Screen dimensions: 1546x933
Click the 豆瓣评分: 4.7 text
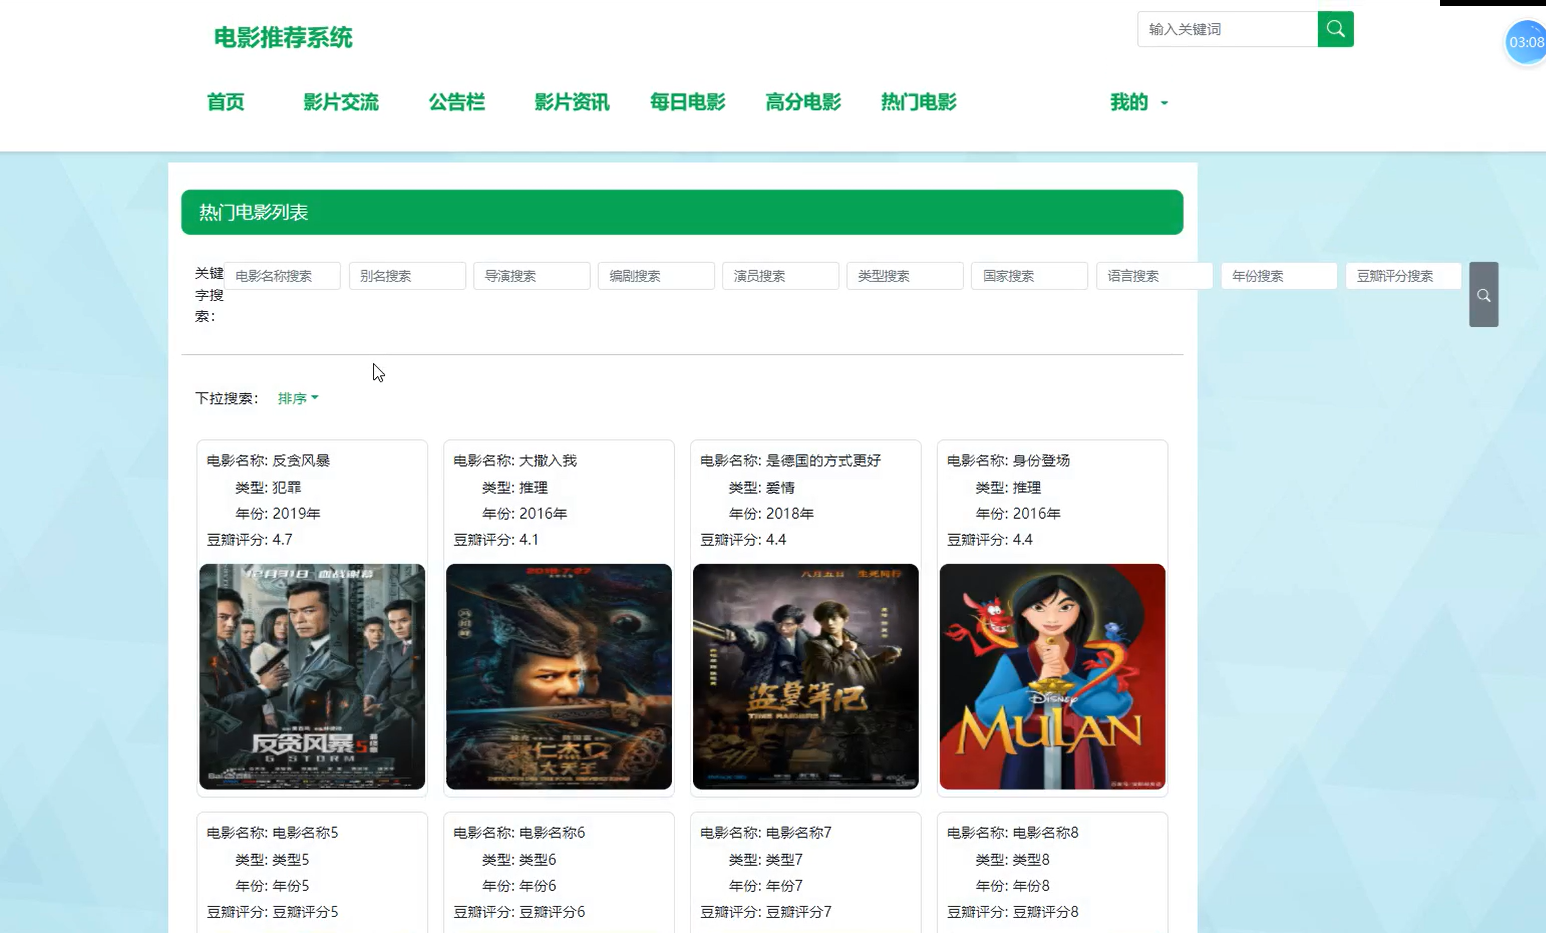pos(250,540)
